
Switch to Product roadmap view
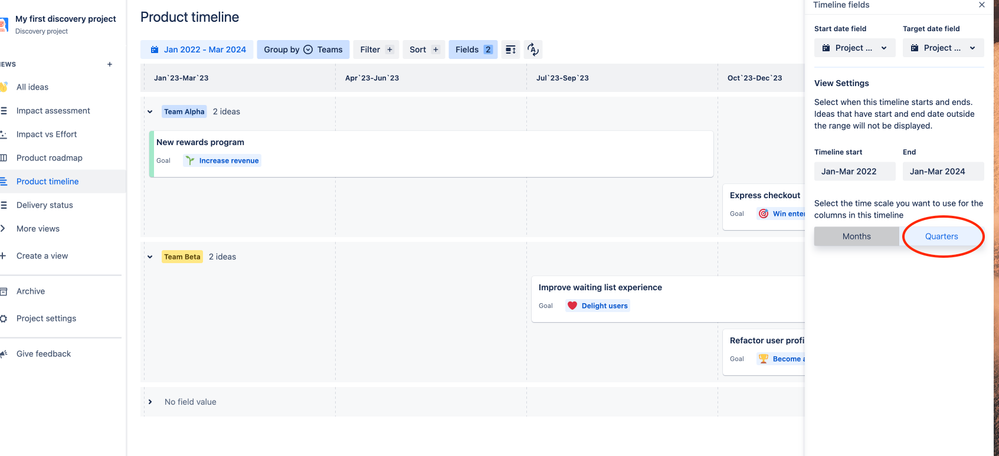pyautogui.click(x=49, y=158)
